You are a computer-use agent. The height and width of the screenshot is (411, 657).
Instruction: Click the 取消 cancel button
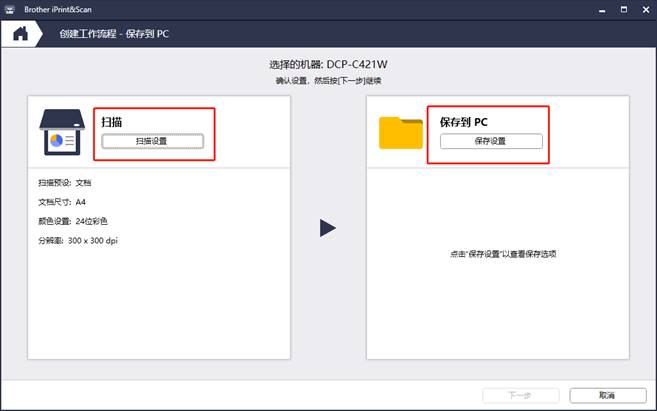[608, 395]
